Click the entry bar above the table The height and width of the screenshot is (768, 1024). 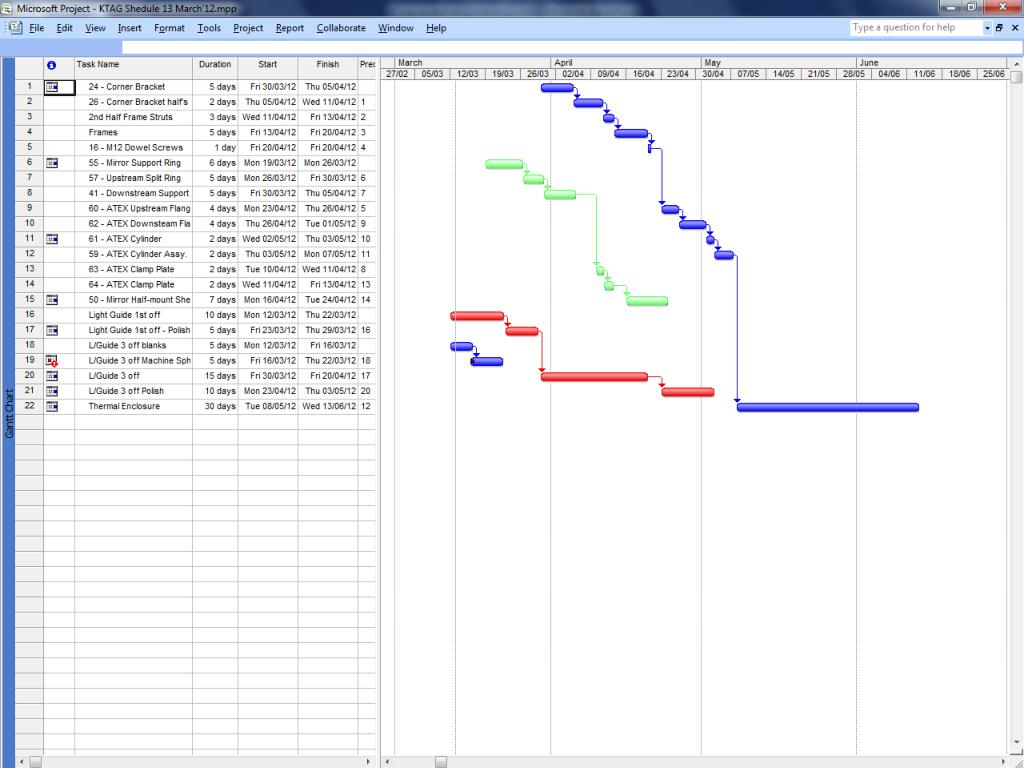(571, 47)
